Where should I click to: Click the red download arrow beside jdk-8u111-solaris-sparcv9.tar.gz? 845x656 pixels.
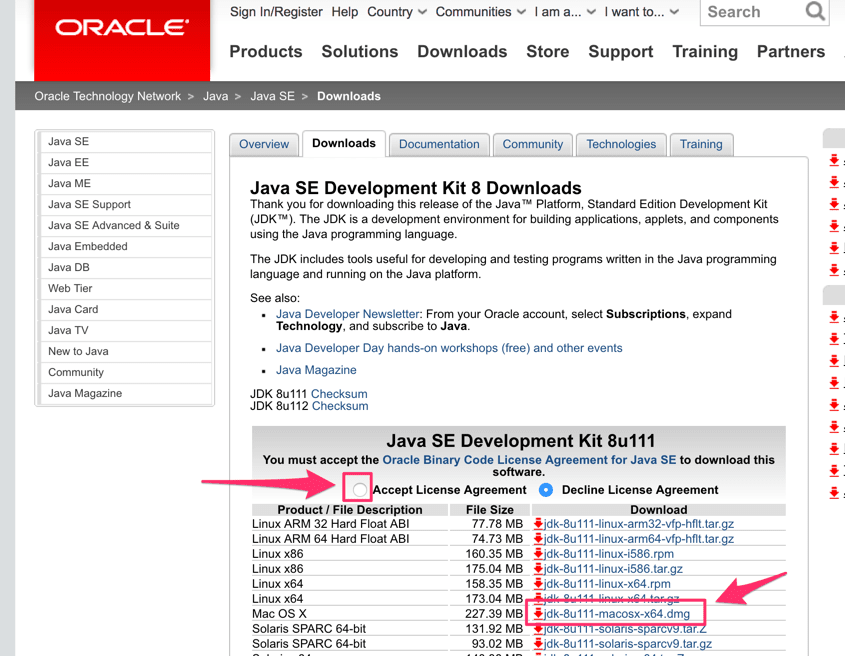pos(538,644)
